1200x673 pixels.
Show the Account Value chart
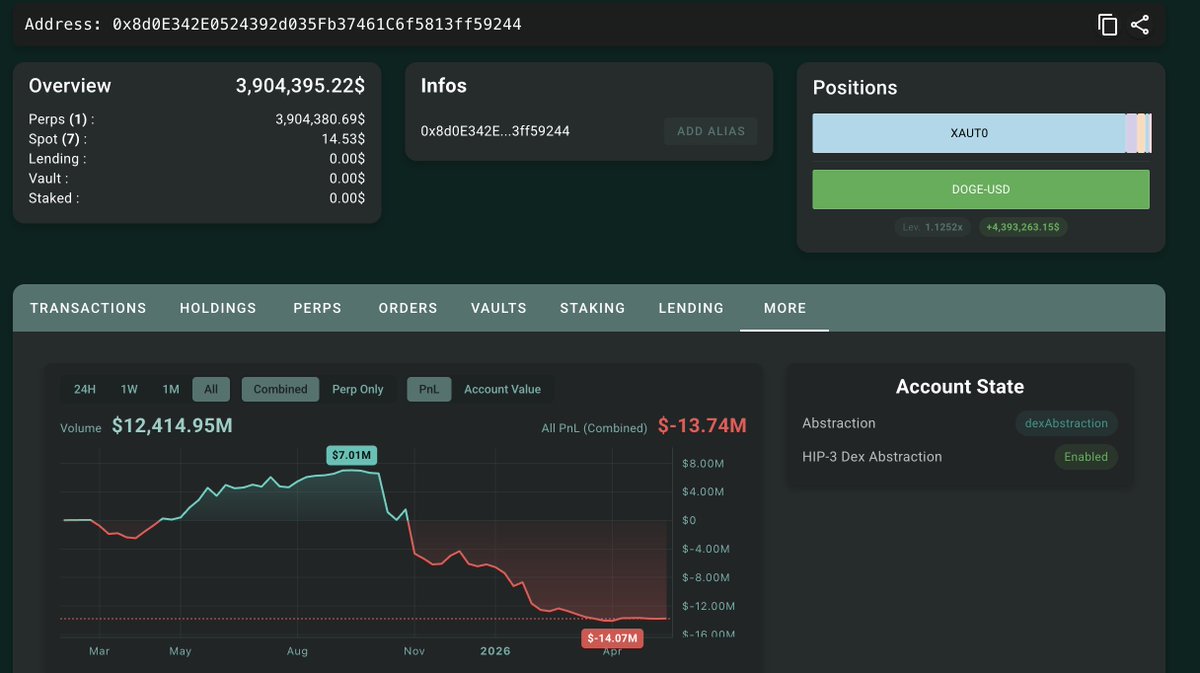point(502,389)
